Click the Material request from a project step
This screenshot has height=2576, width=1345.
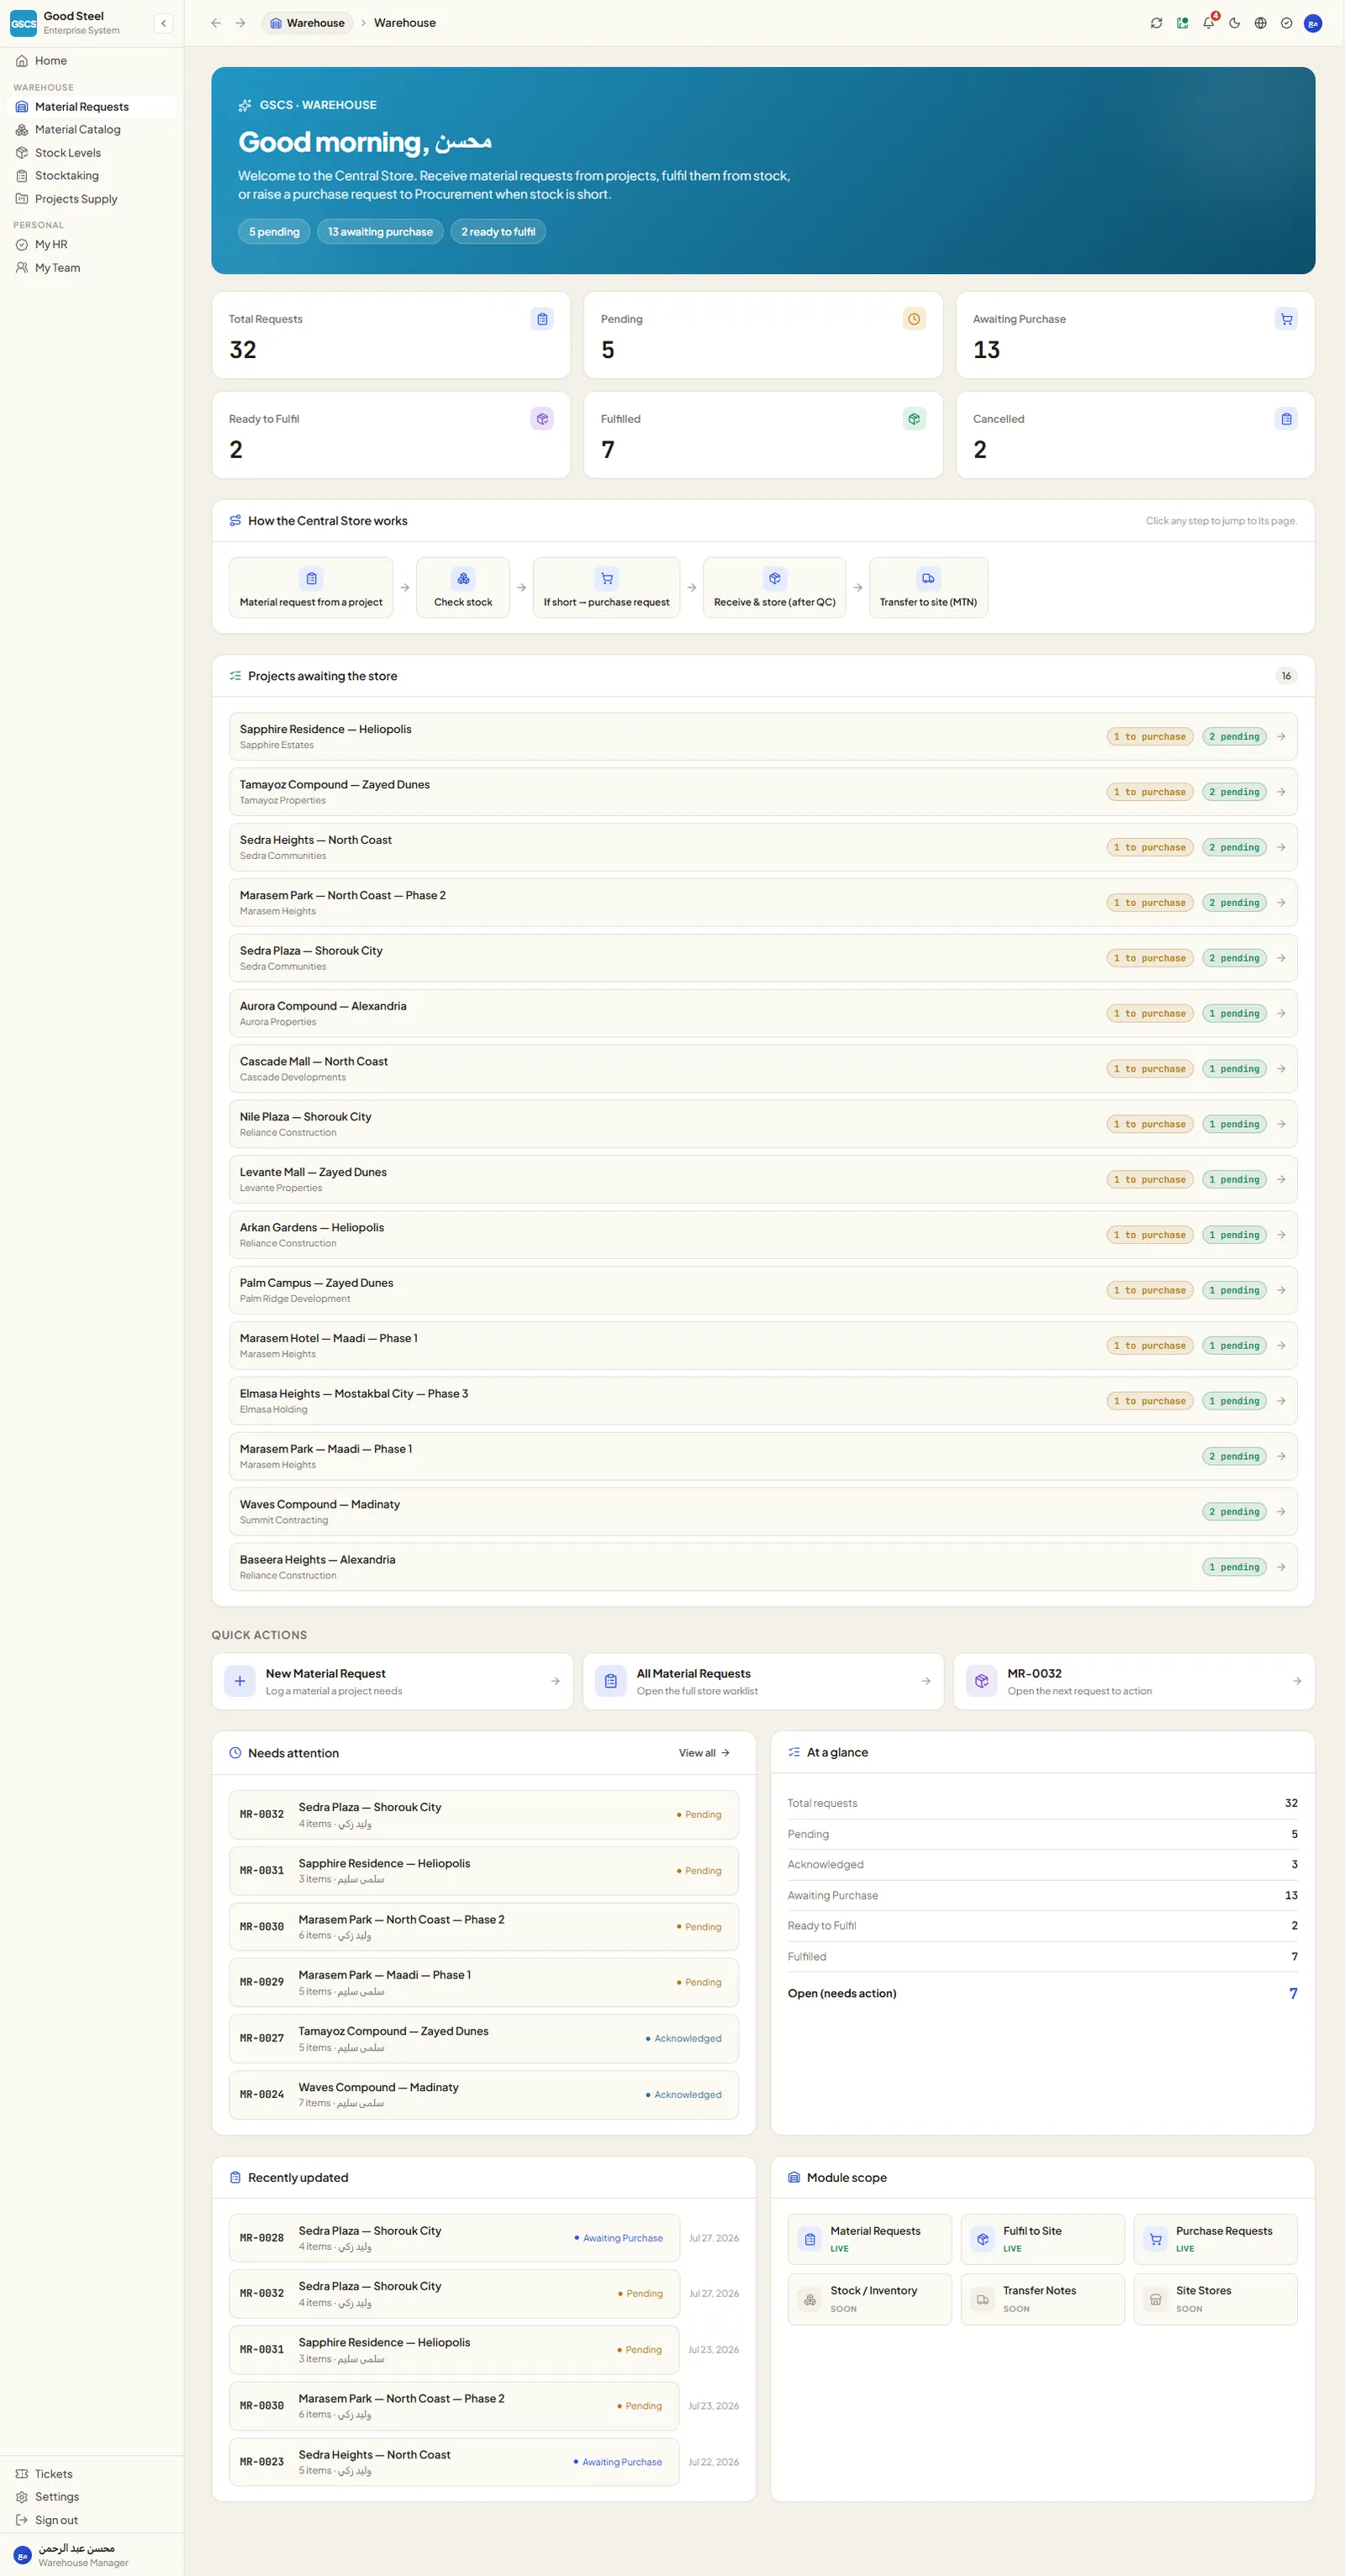coord(311,588)
